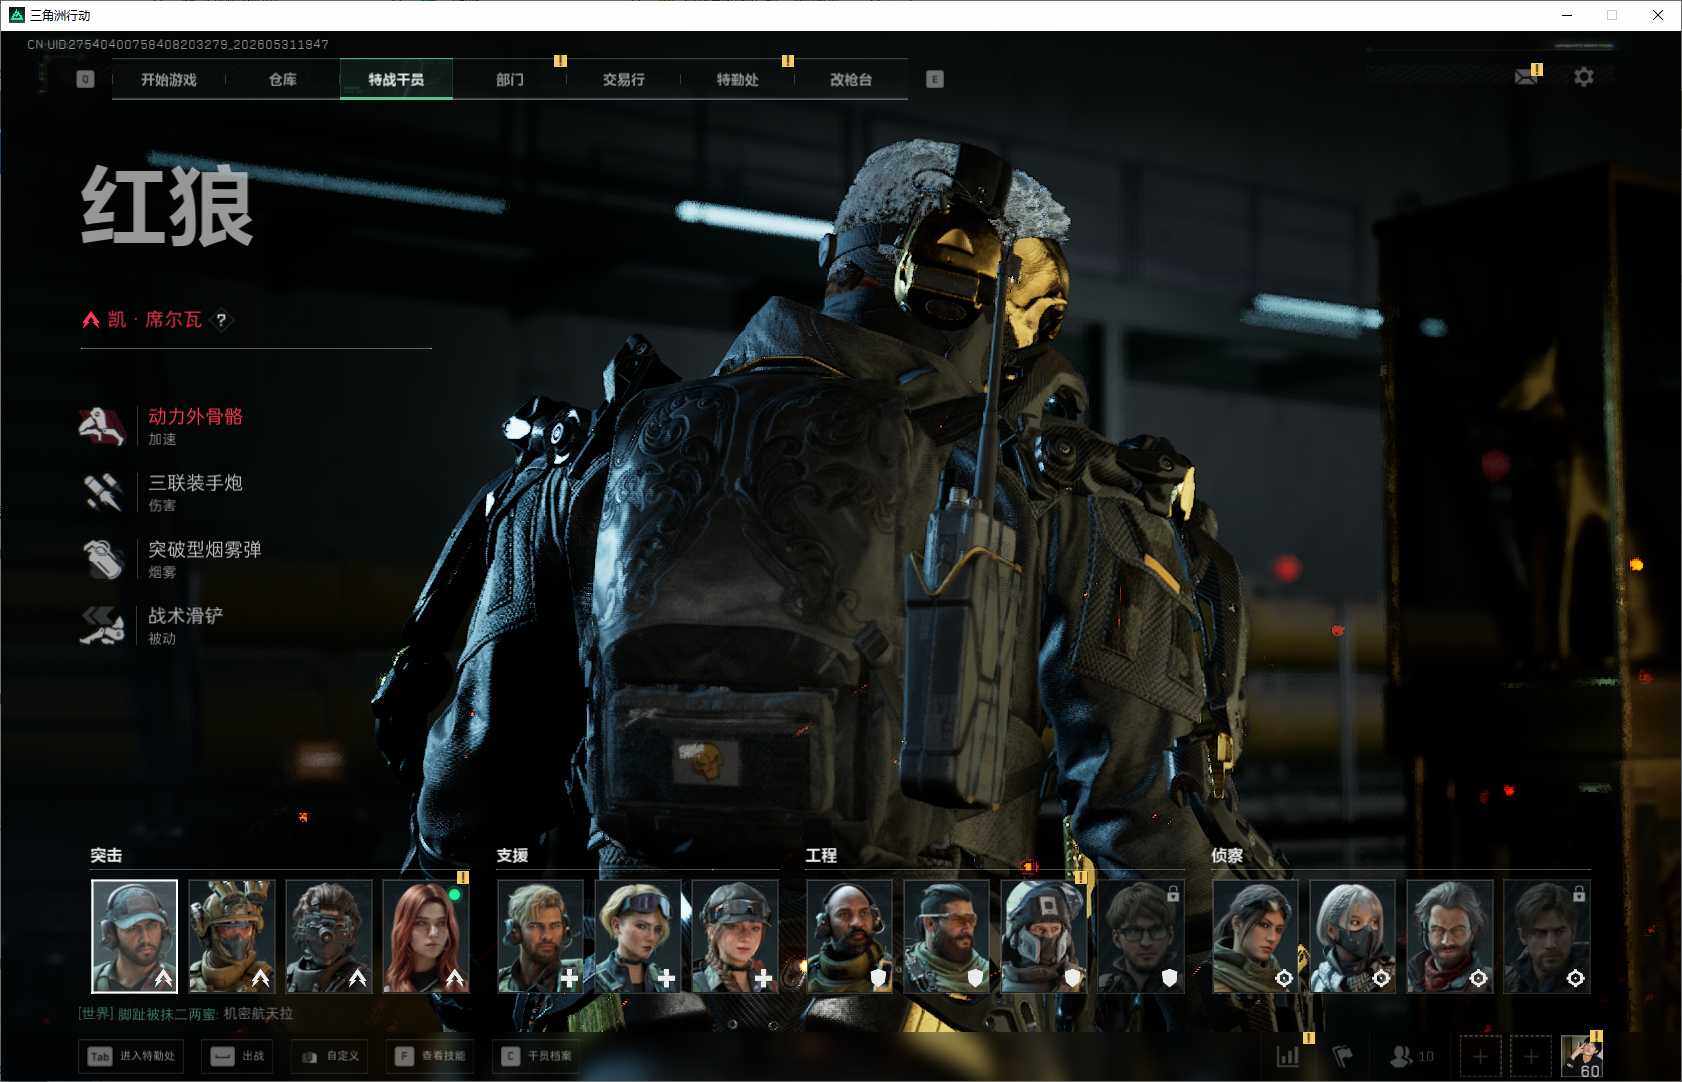Click the 支援 support category label
Screen dimensions: 1682x1082
point(512,855)
